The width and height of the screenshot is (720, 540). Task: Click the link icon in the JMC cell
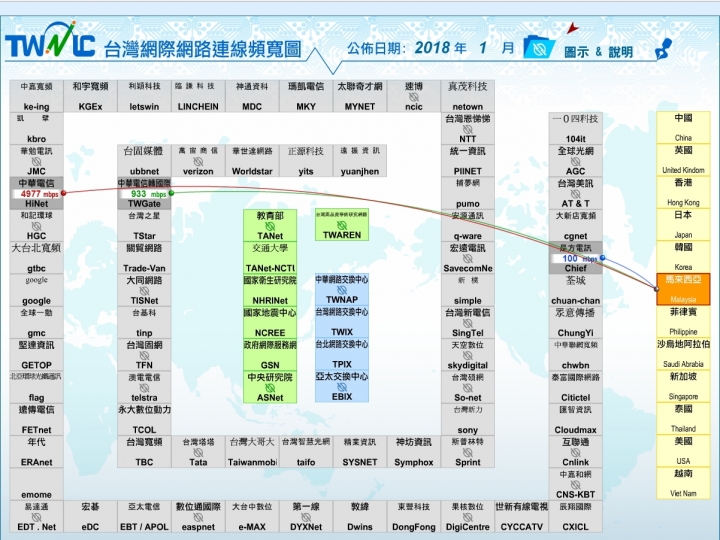tap(36, 162)
